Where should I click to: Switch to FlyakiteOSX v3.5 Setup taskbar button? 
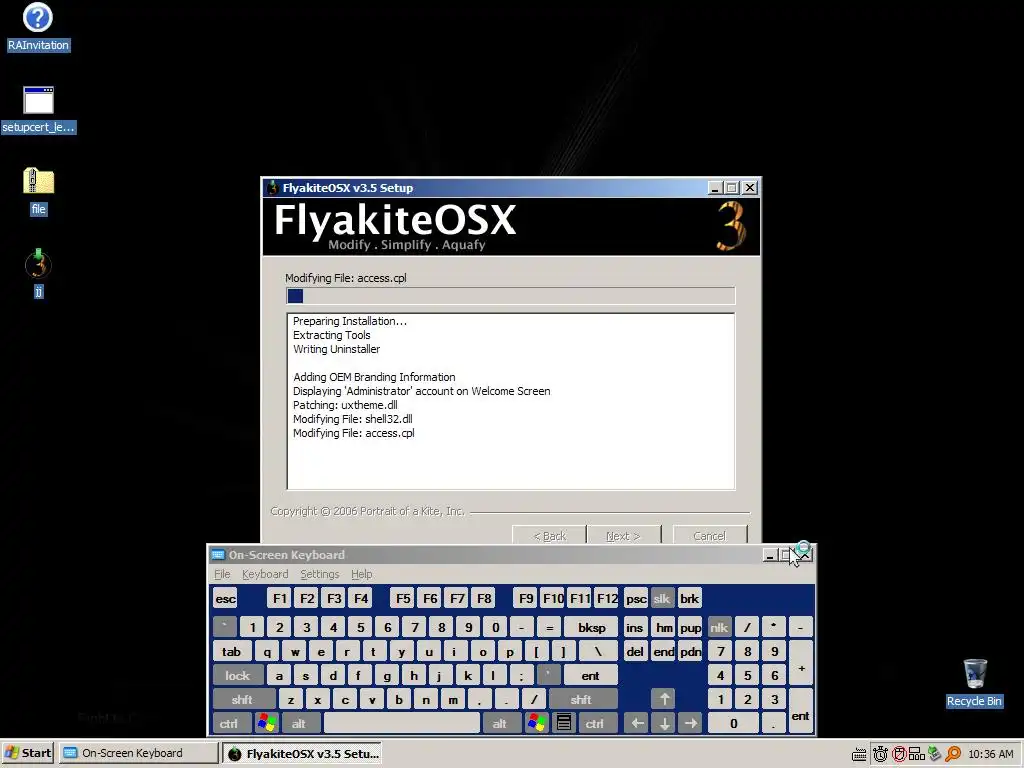click(302, 753)
